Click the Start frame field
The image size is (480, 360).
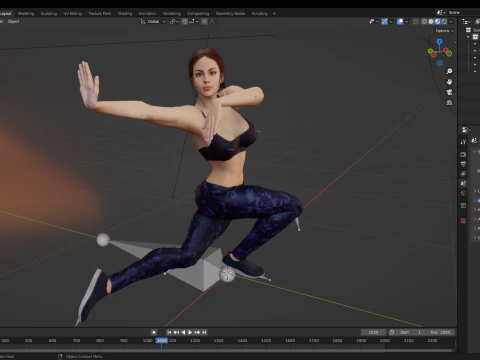[x=411, y=332]
